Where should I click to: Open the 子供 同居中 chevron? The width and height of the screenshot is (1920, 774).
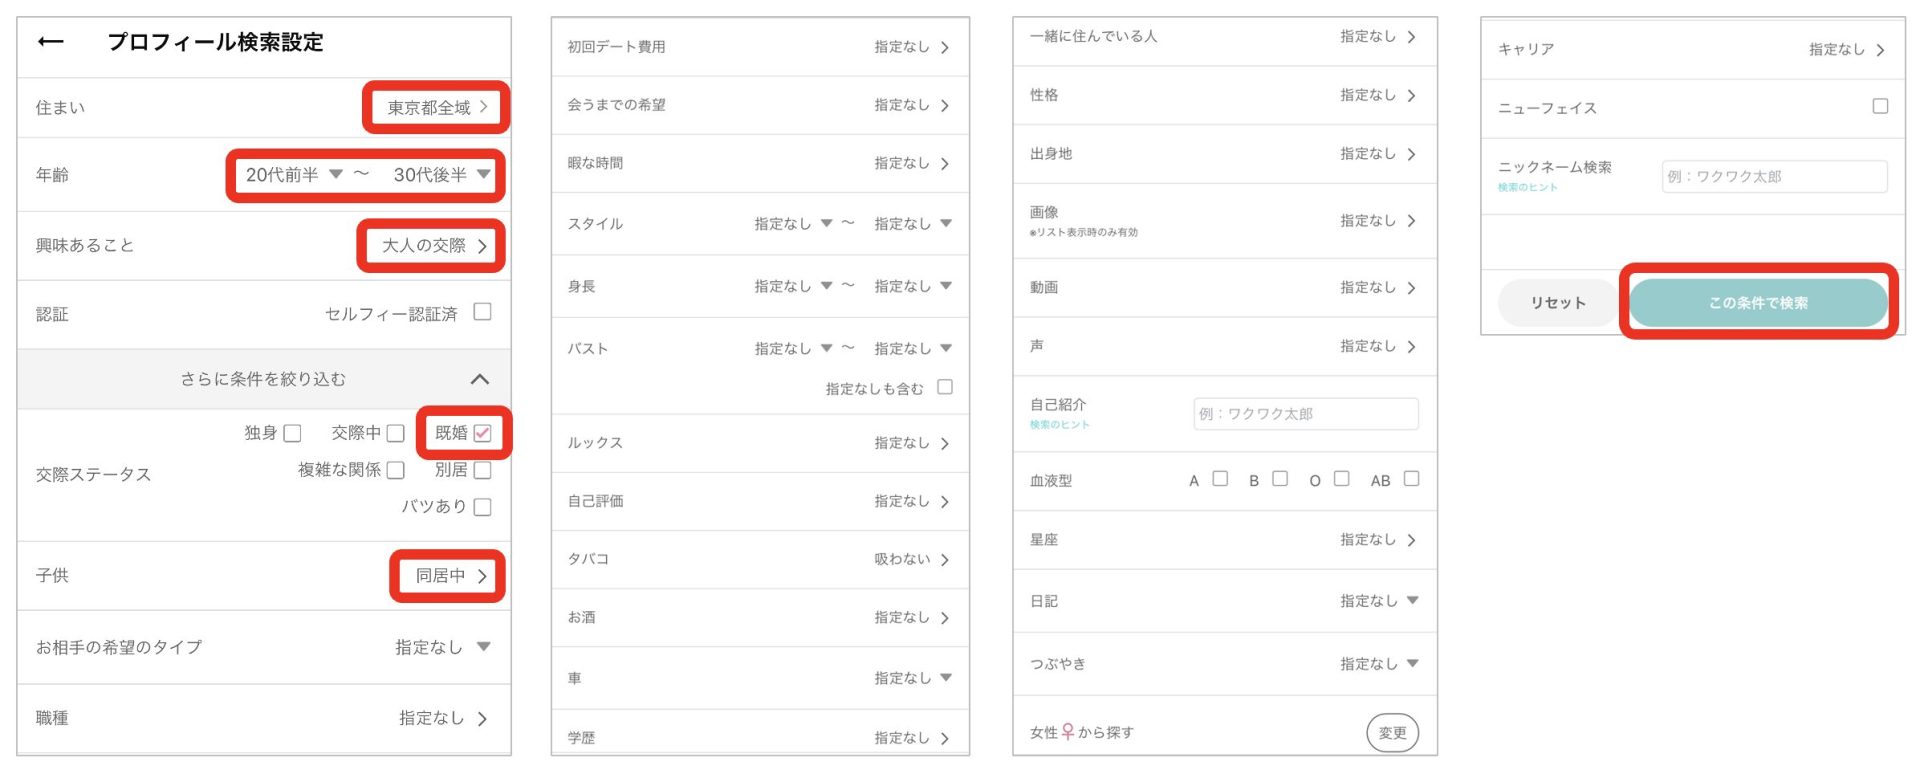tap(482, 576)
